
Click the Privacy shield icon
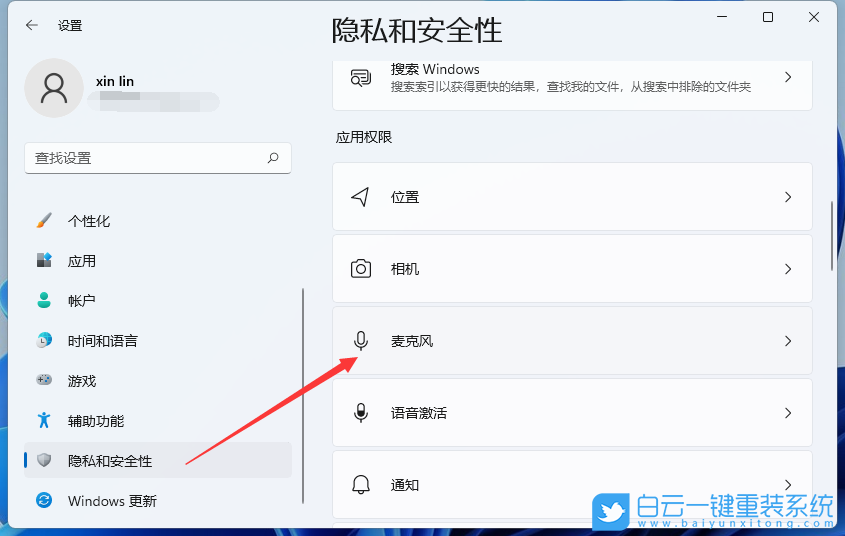click(x=44, y=460)
